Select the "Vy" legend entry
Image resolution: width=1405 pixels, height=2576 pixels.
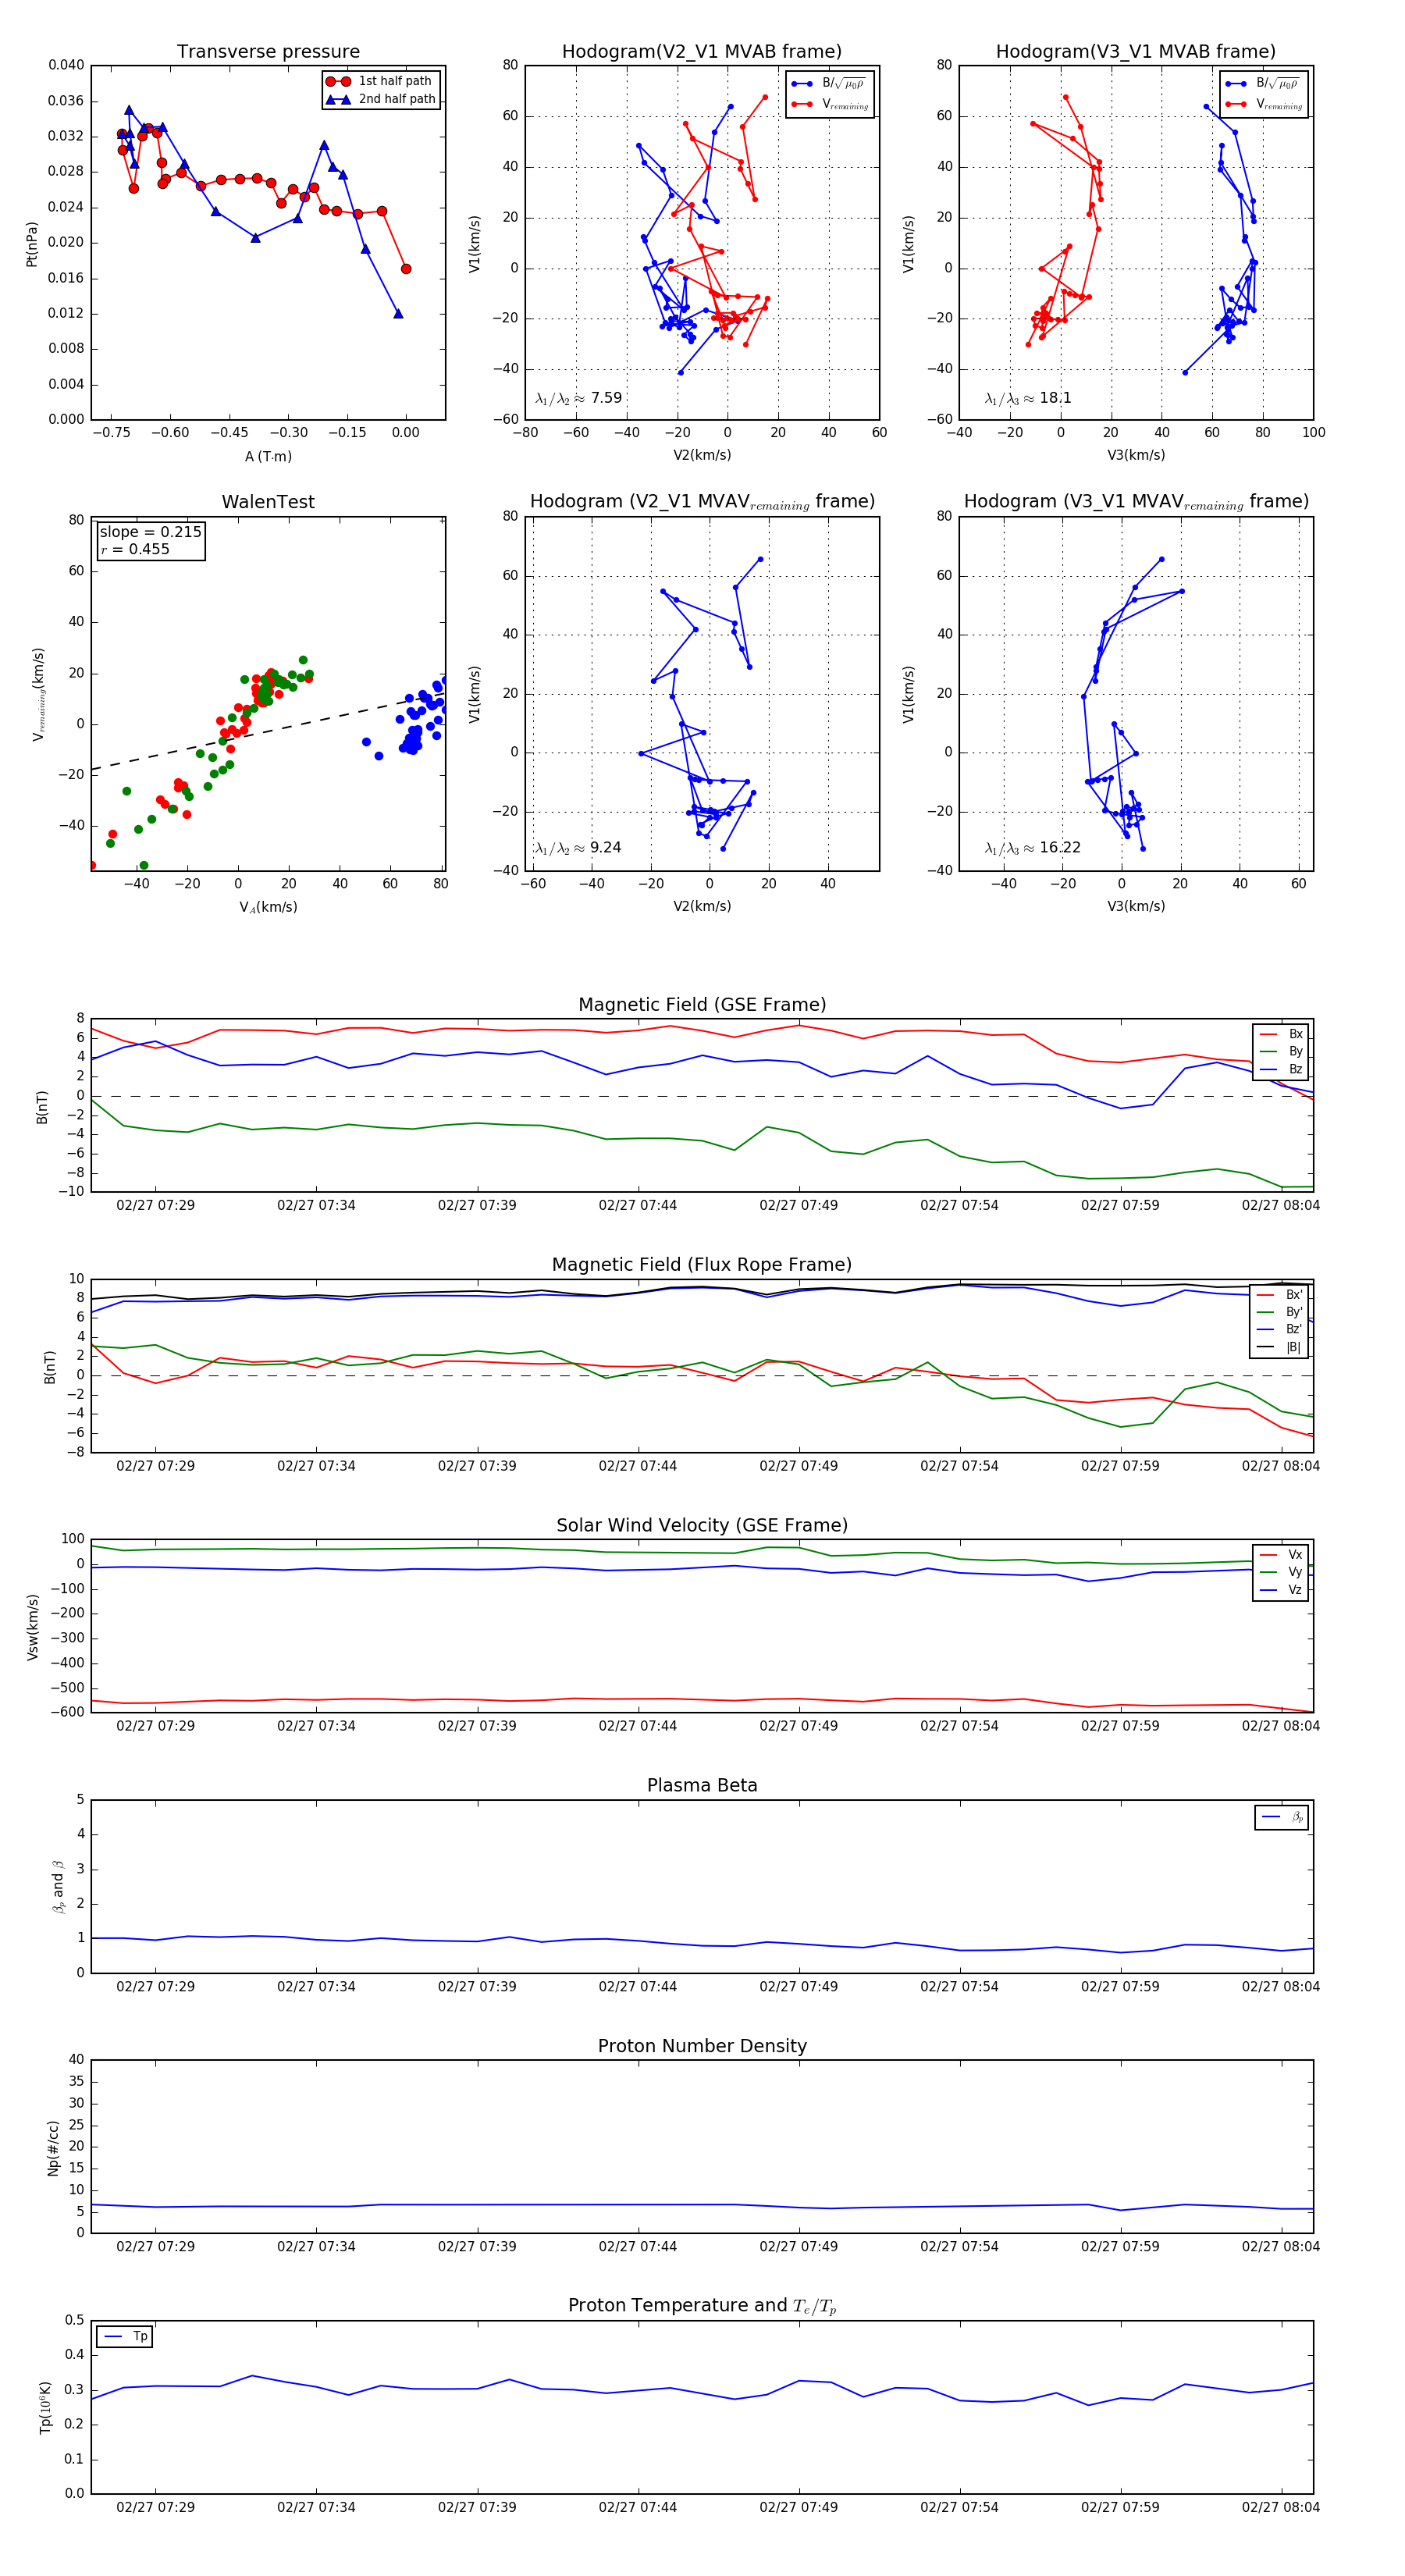coord(1281,1572)
